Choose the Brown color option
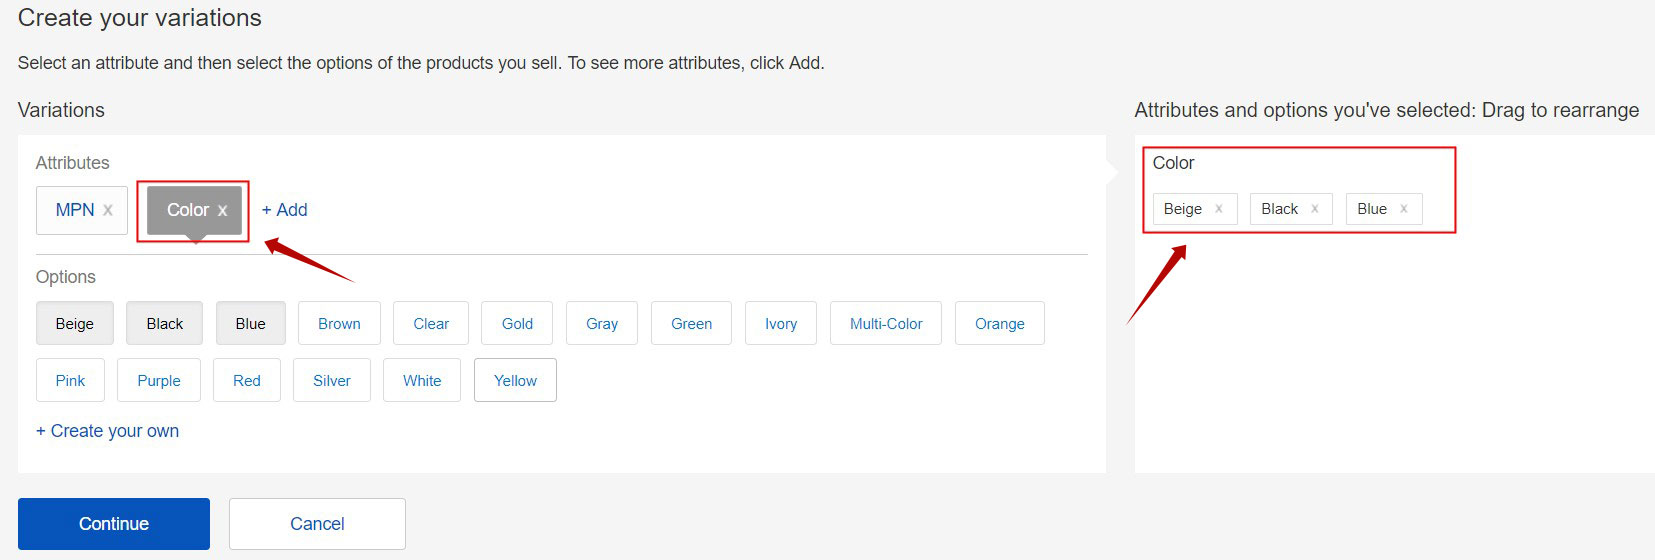Screen dimensions: 1655x560 click(x=339, y=324)
